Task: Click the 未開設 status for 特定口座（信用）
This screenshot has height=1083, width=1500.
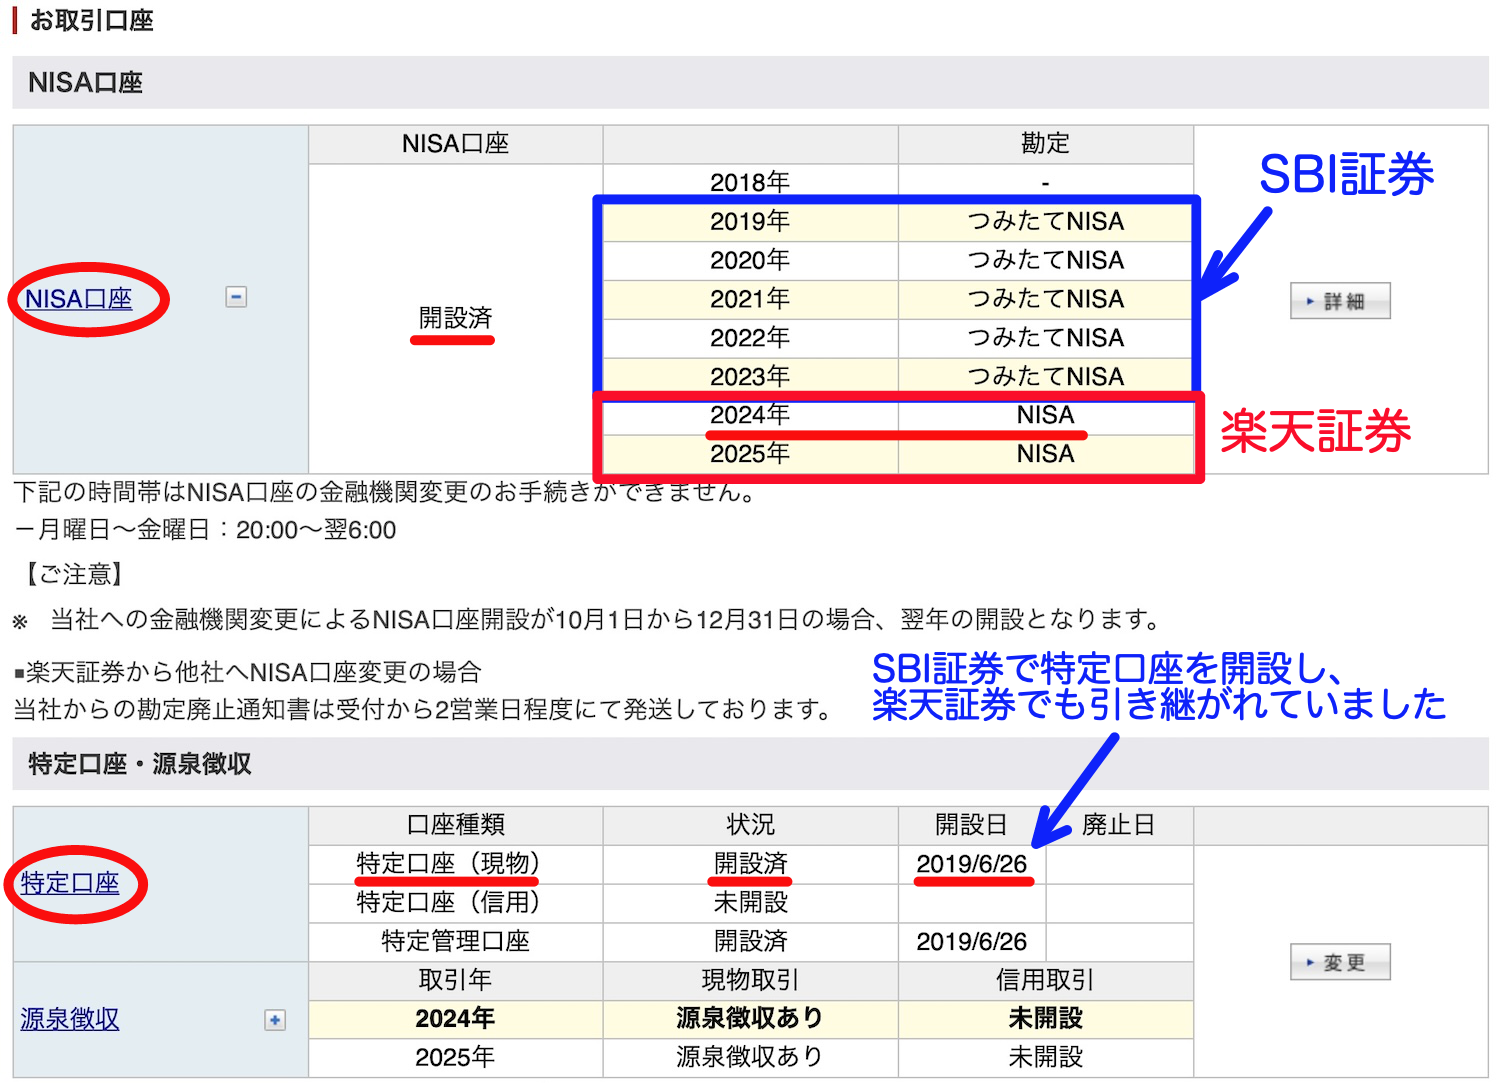Action: (x=751, y=902)
